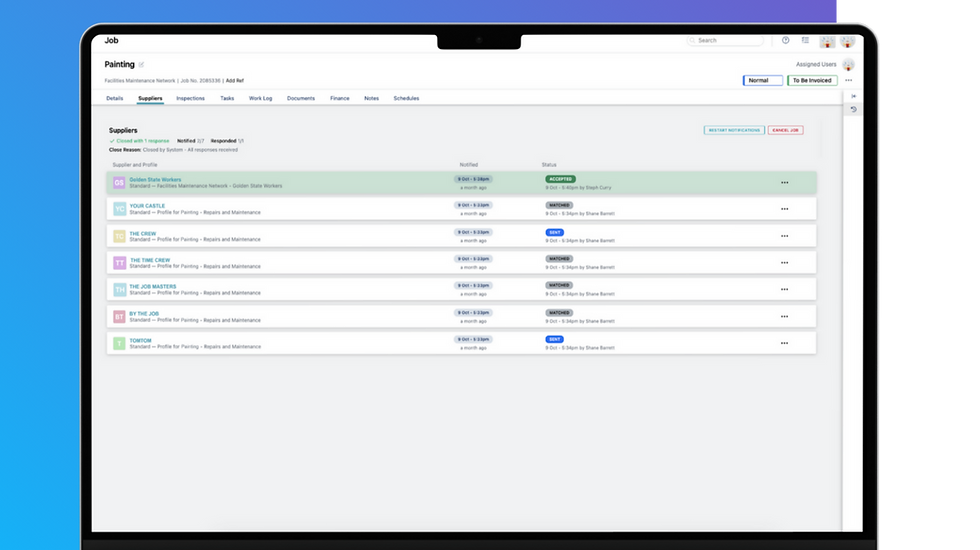The image size is (980, 550).
Task: Click the TT avatar for The Time Crew
Action: pyautogui.click(x=119, y=263)
